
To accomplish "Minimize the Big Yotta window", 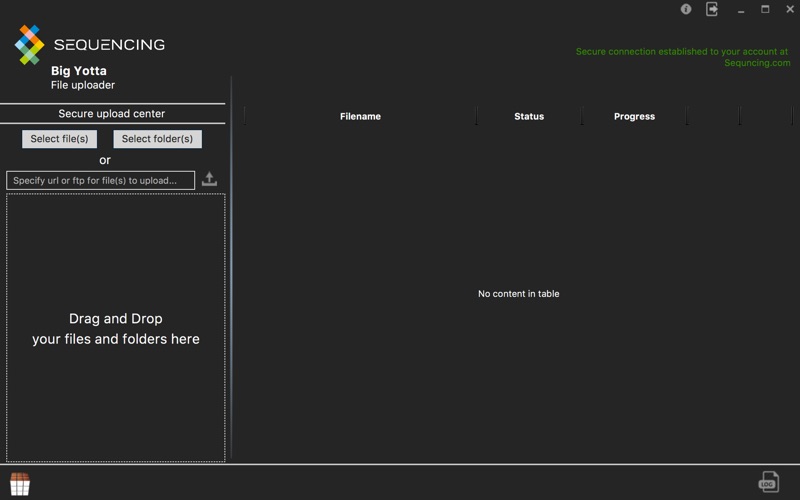I will point(741,10).
